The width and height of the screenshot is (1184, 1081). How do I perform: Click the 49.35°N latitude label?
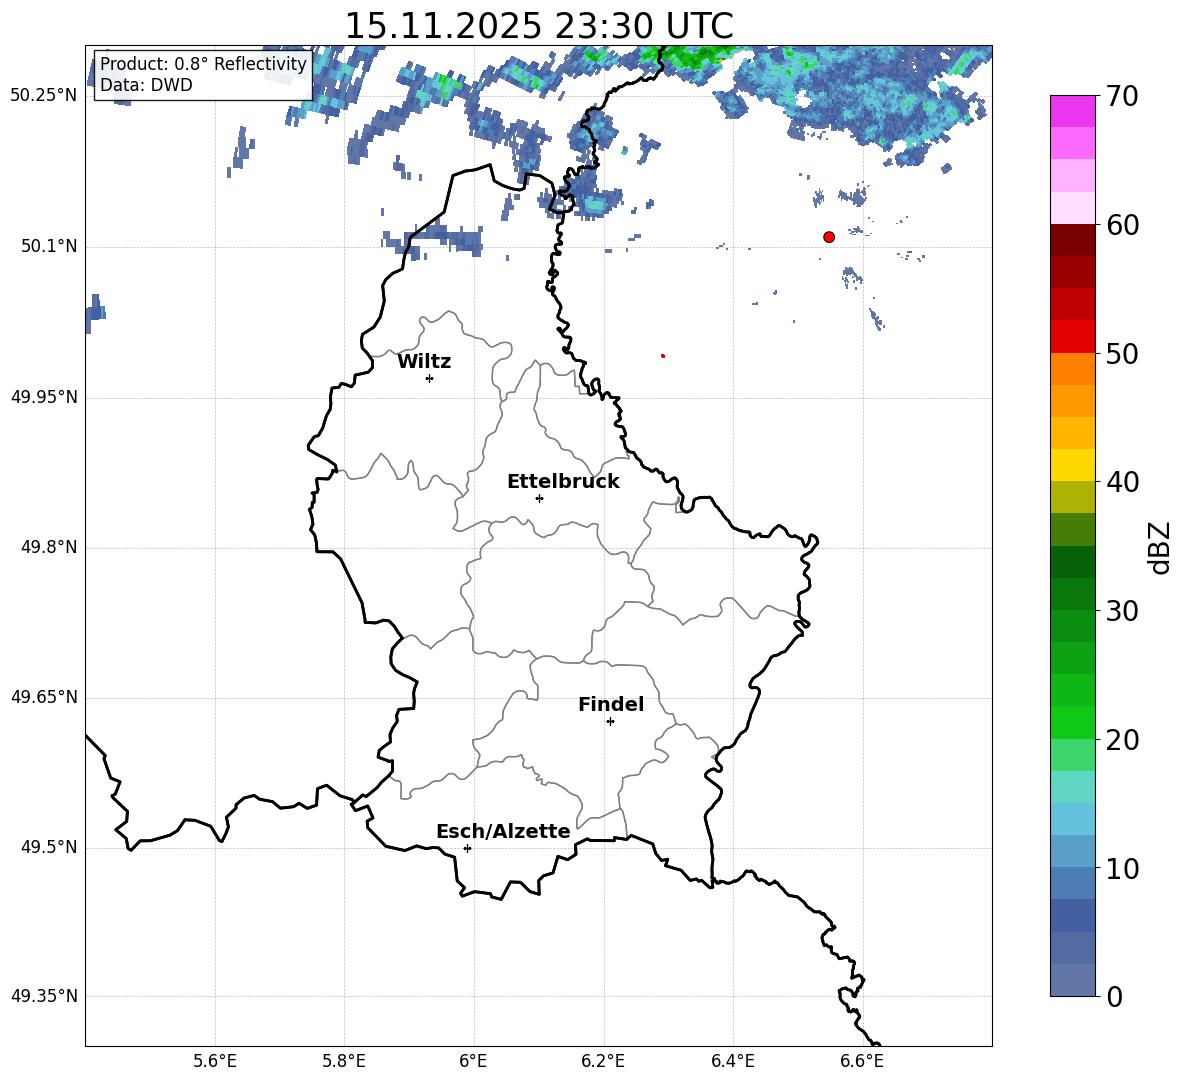[44, 996]
